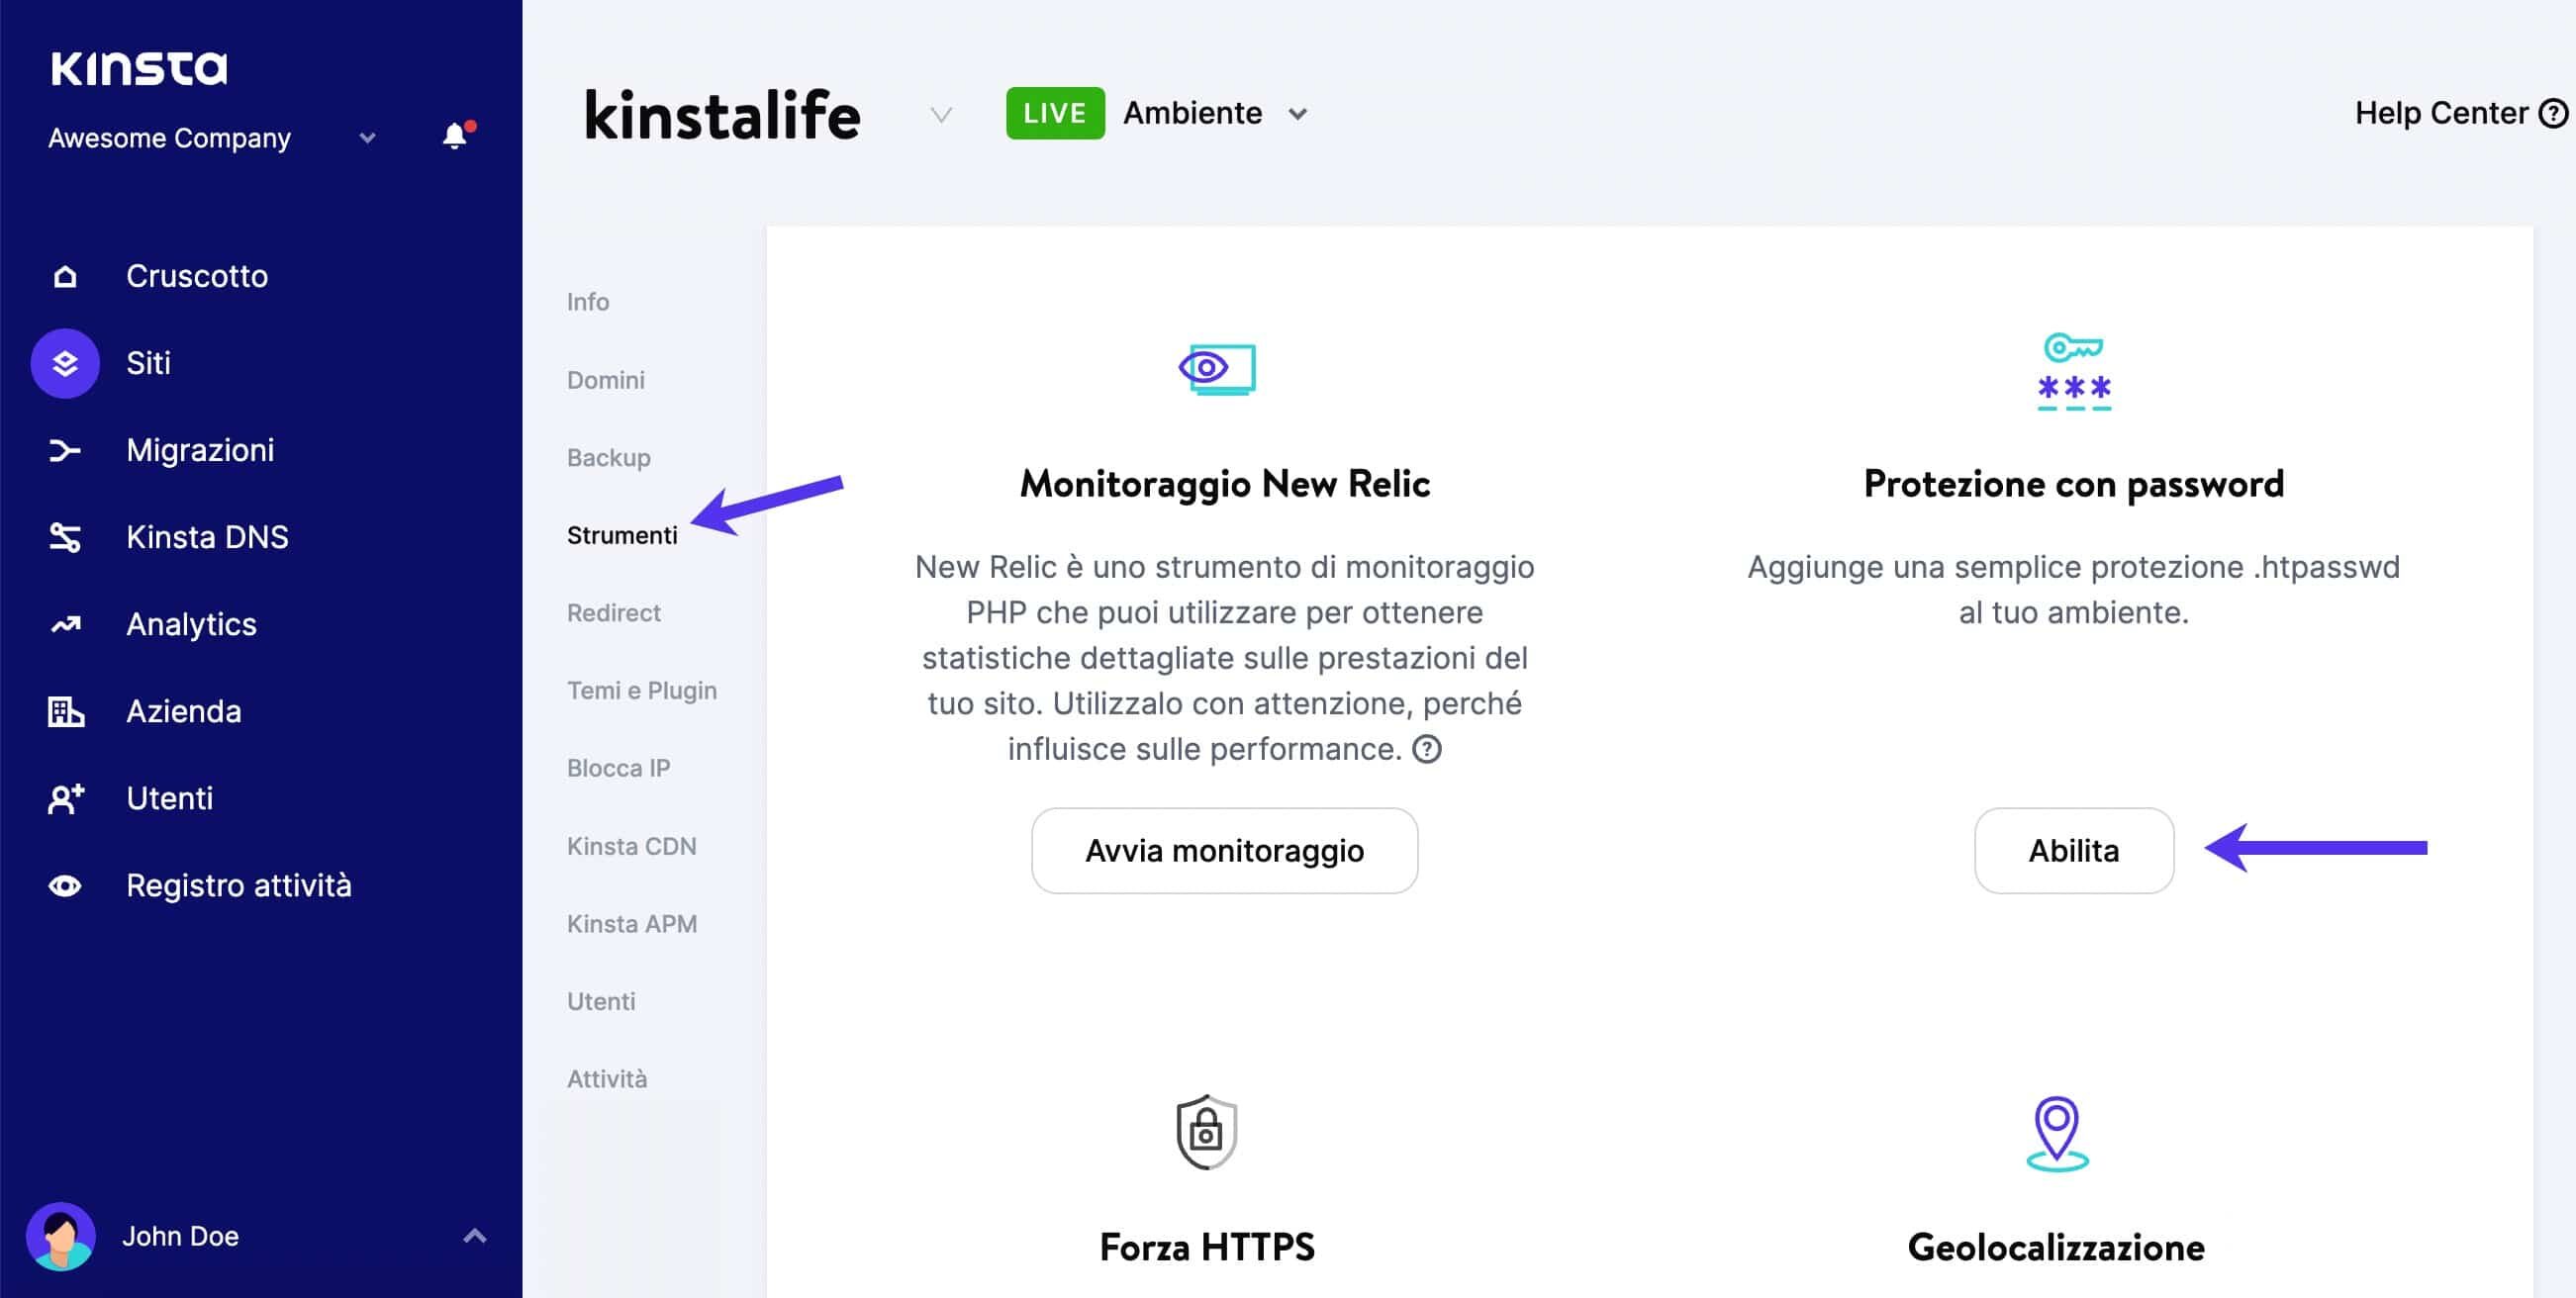Screen dimensions: 2576x1298
Task: Click Abilita to enable password protection
Action: 2072,849
